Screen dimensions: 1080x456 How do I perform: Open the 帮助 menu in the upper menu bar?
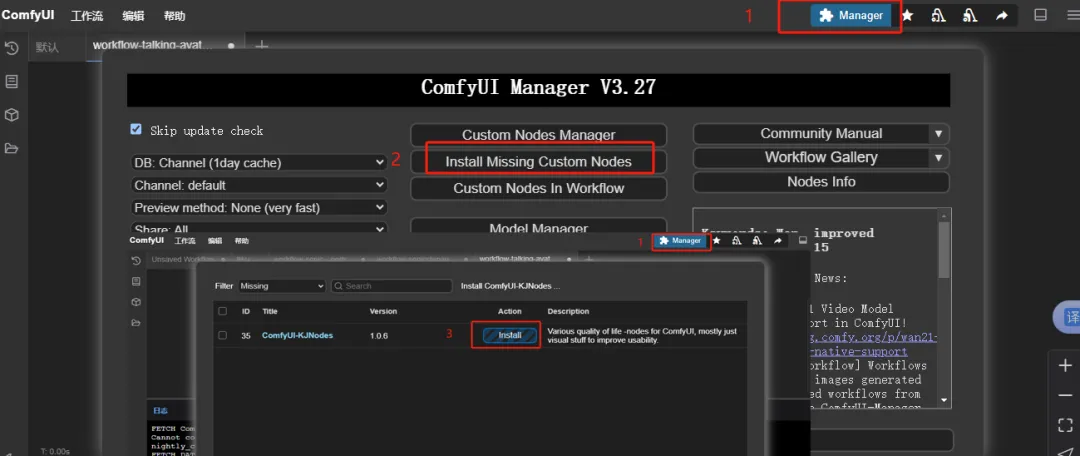click(174, 16)
